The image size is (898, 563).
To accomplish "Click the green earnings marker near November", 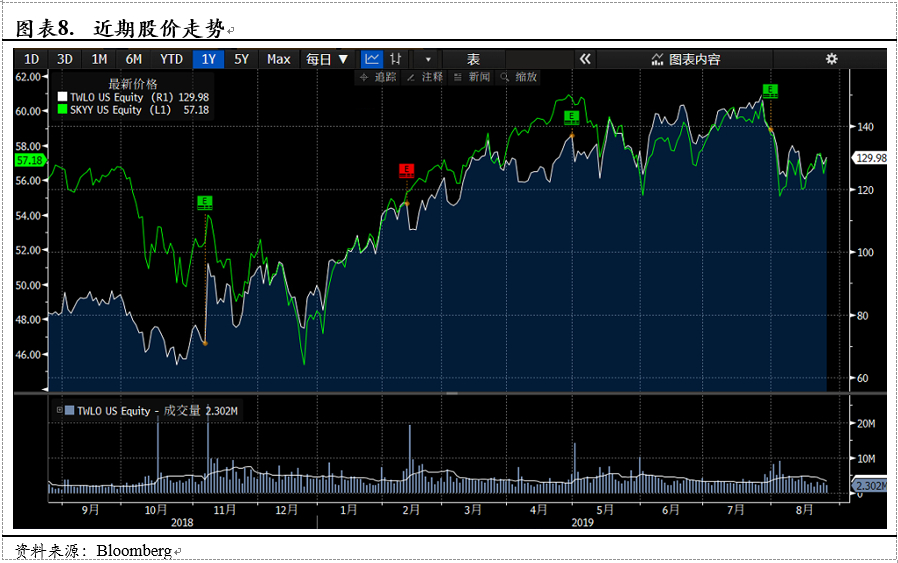I will click(x=204, y=202).
